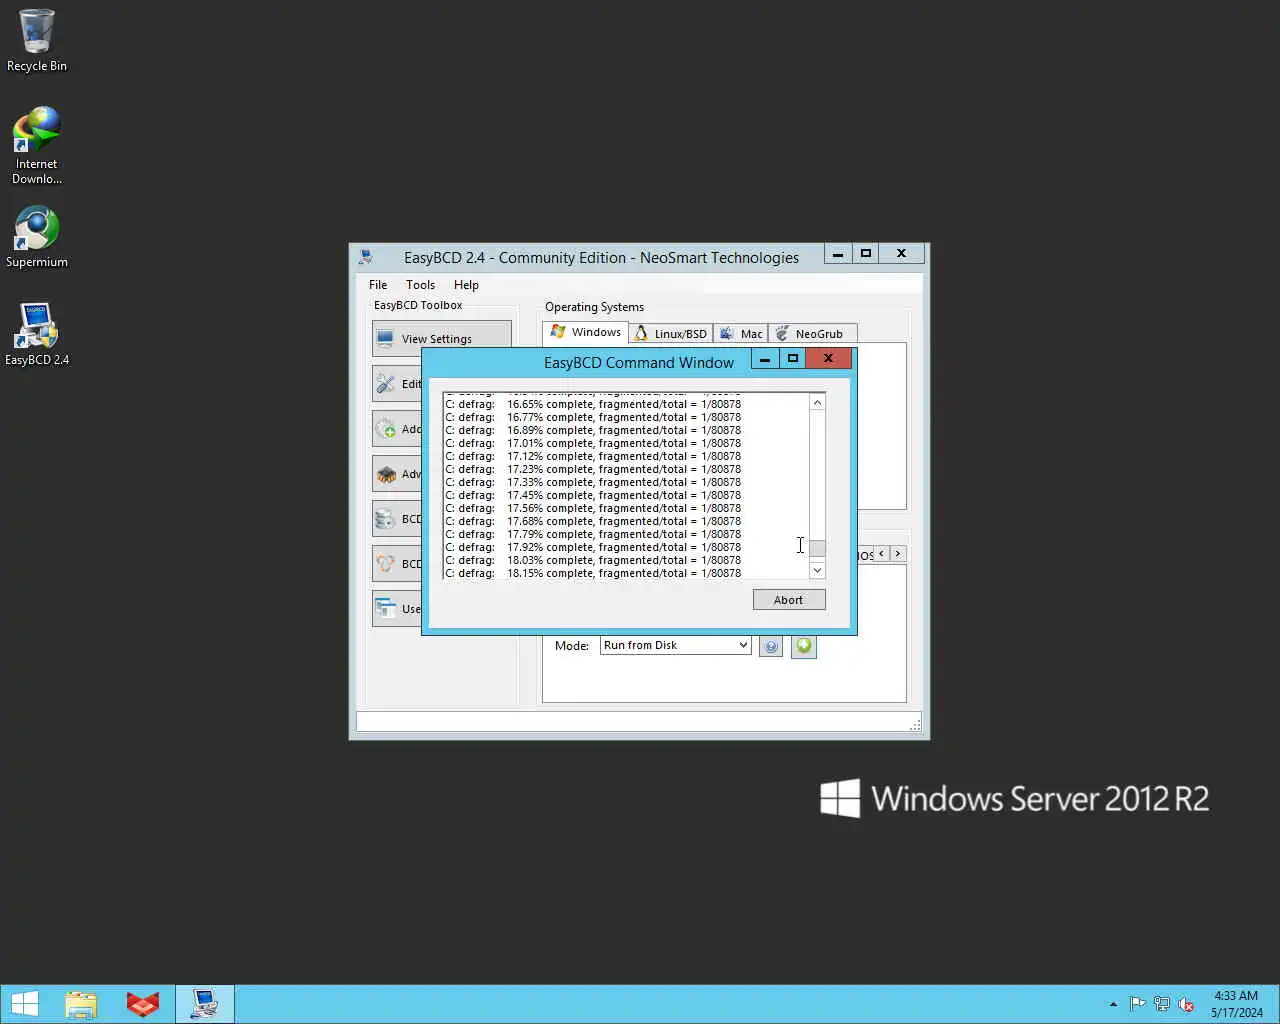Image resolution: width=1280 pixels, height=1024 pixels.
Task: Click the 17.01% complete output line
Action: (594, 443)
